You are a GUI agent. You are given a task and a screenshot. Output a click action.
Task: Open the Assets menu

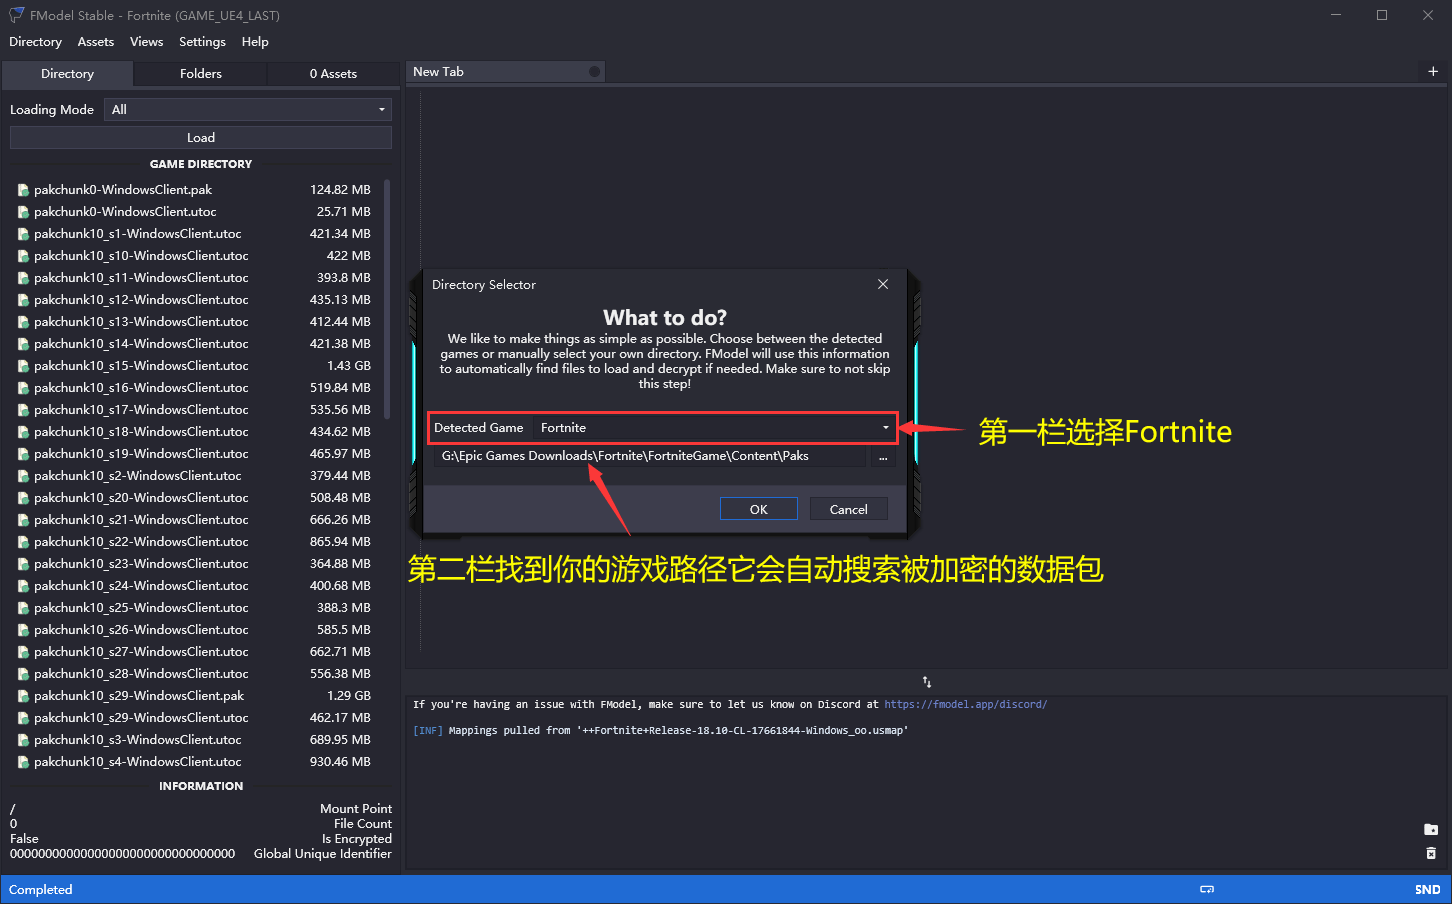tap(96, 42)
